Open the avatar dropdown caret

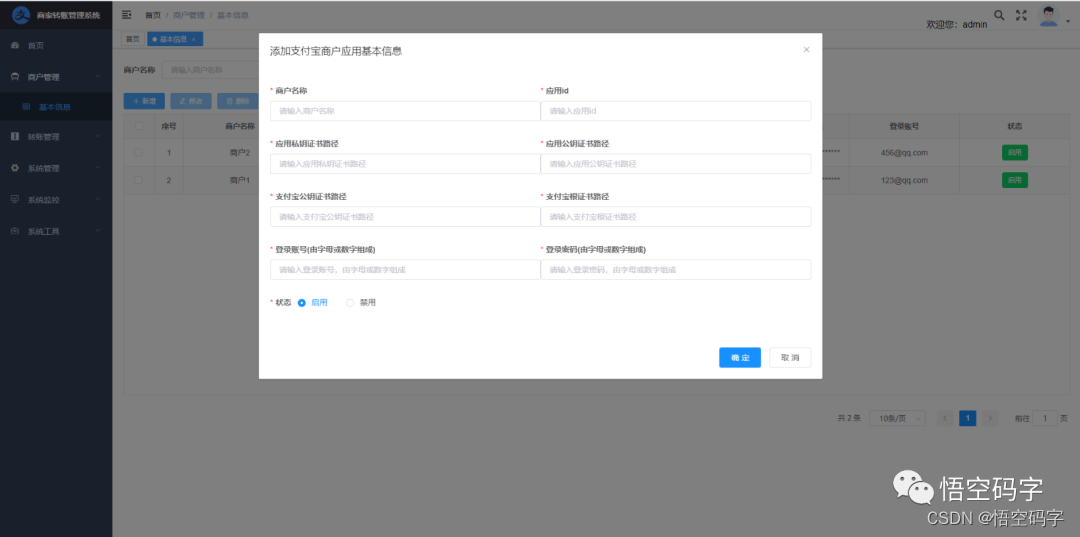(1068, 22)
